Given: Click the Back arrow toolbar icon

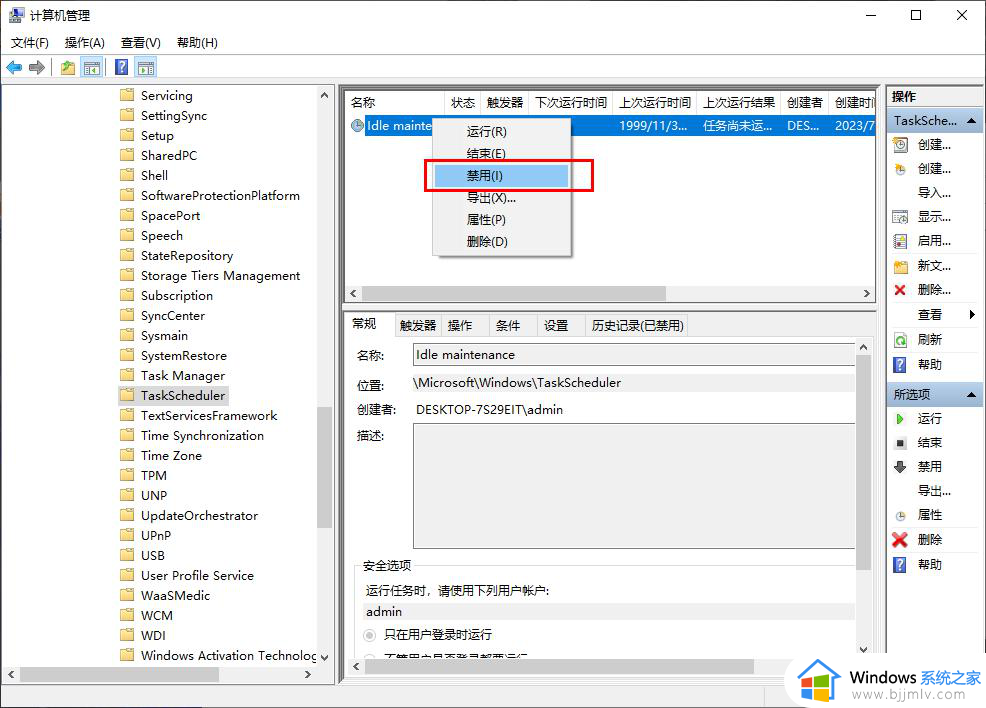Looking at the screenshot, I should (14, 67).
